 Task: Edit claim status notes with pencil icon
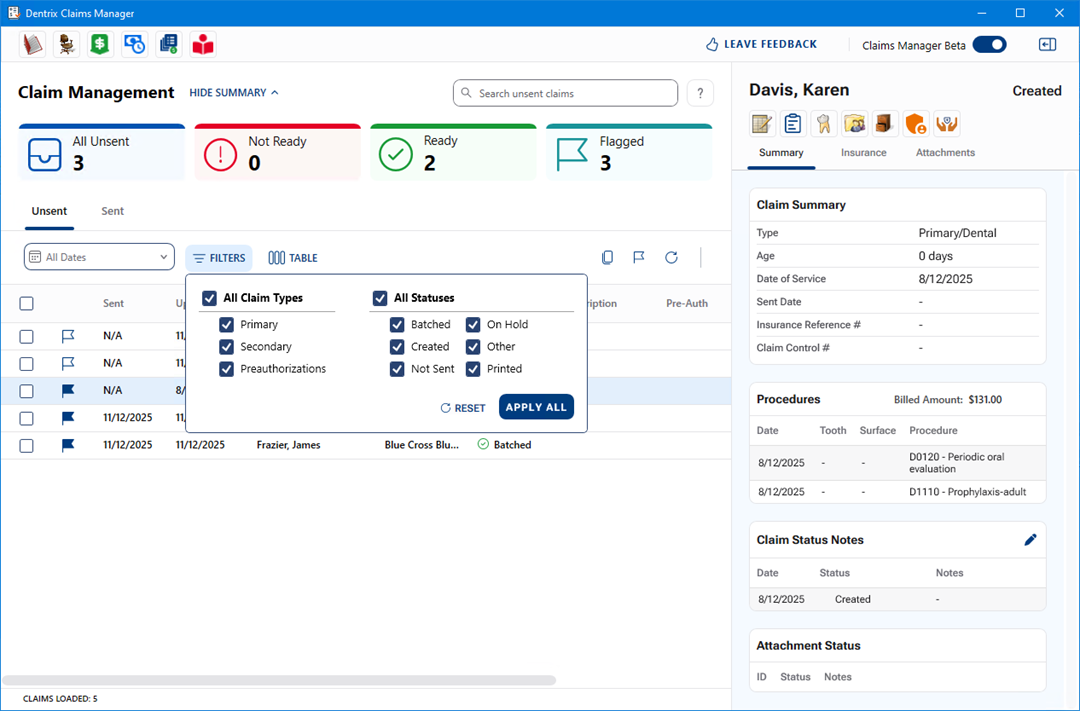pos(1030,540)
